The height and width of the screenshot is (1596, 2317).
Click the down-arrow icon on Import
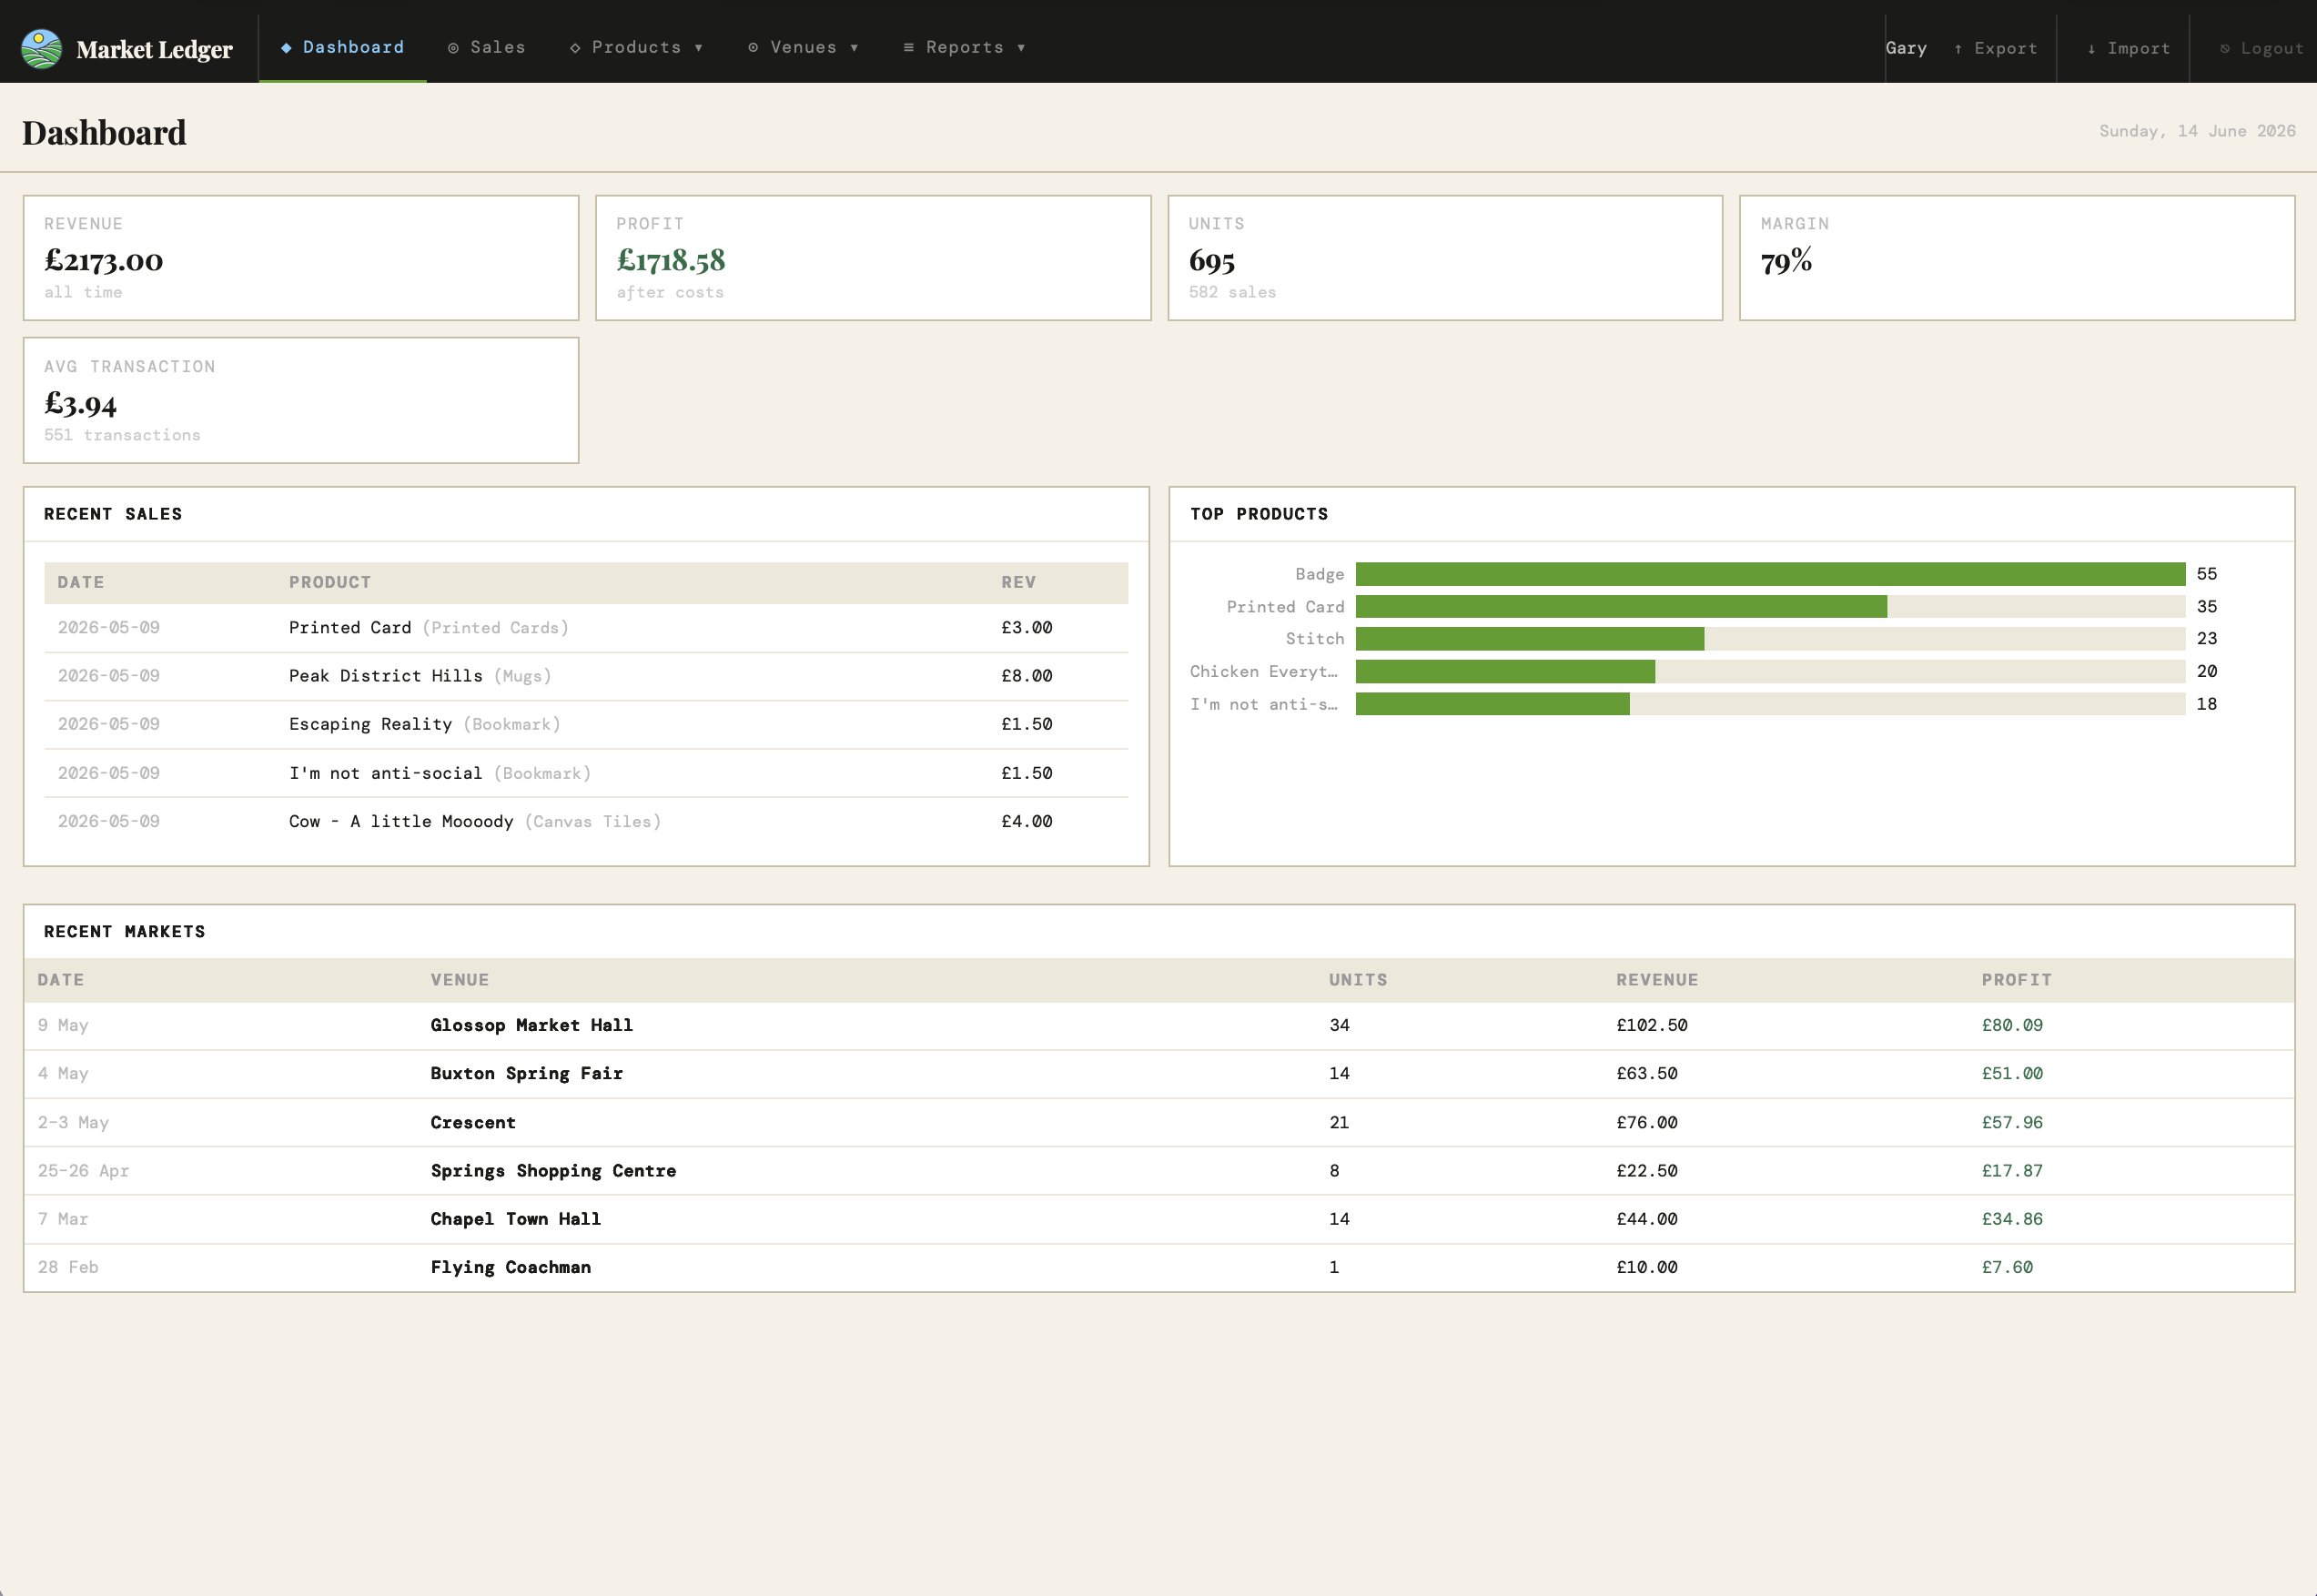(x=2091, y=49)
